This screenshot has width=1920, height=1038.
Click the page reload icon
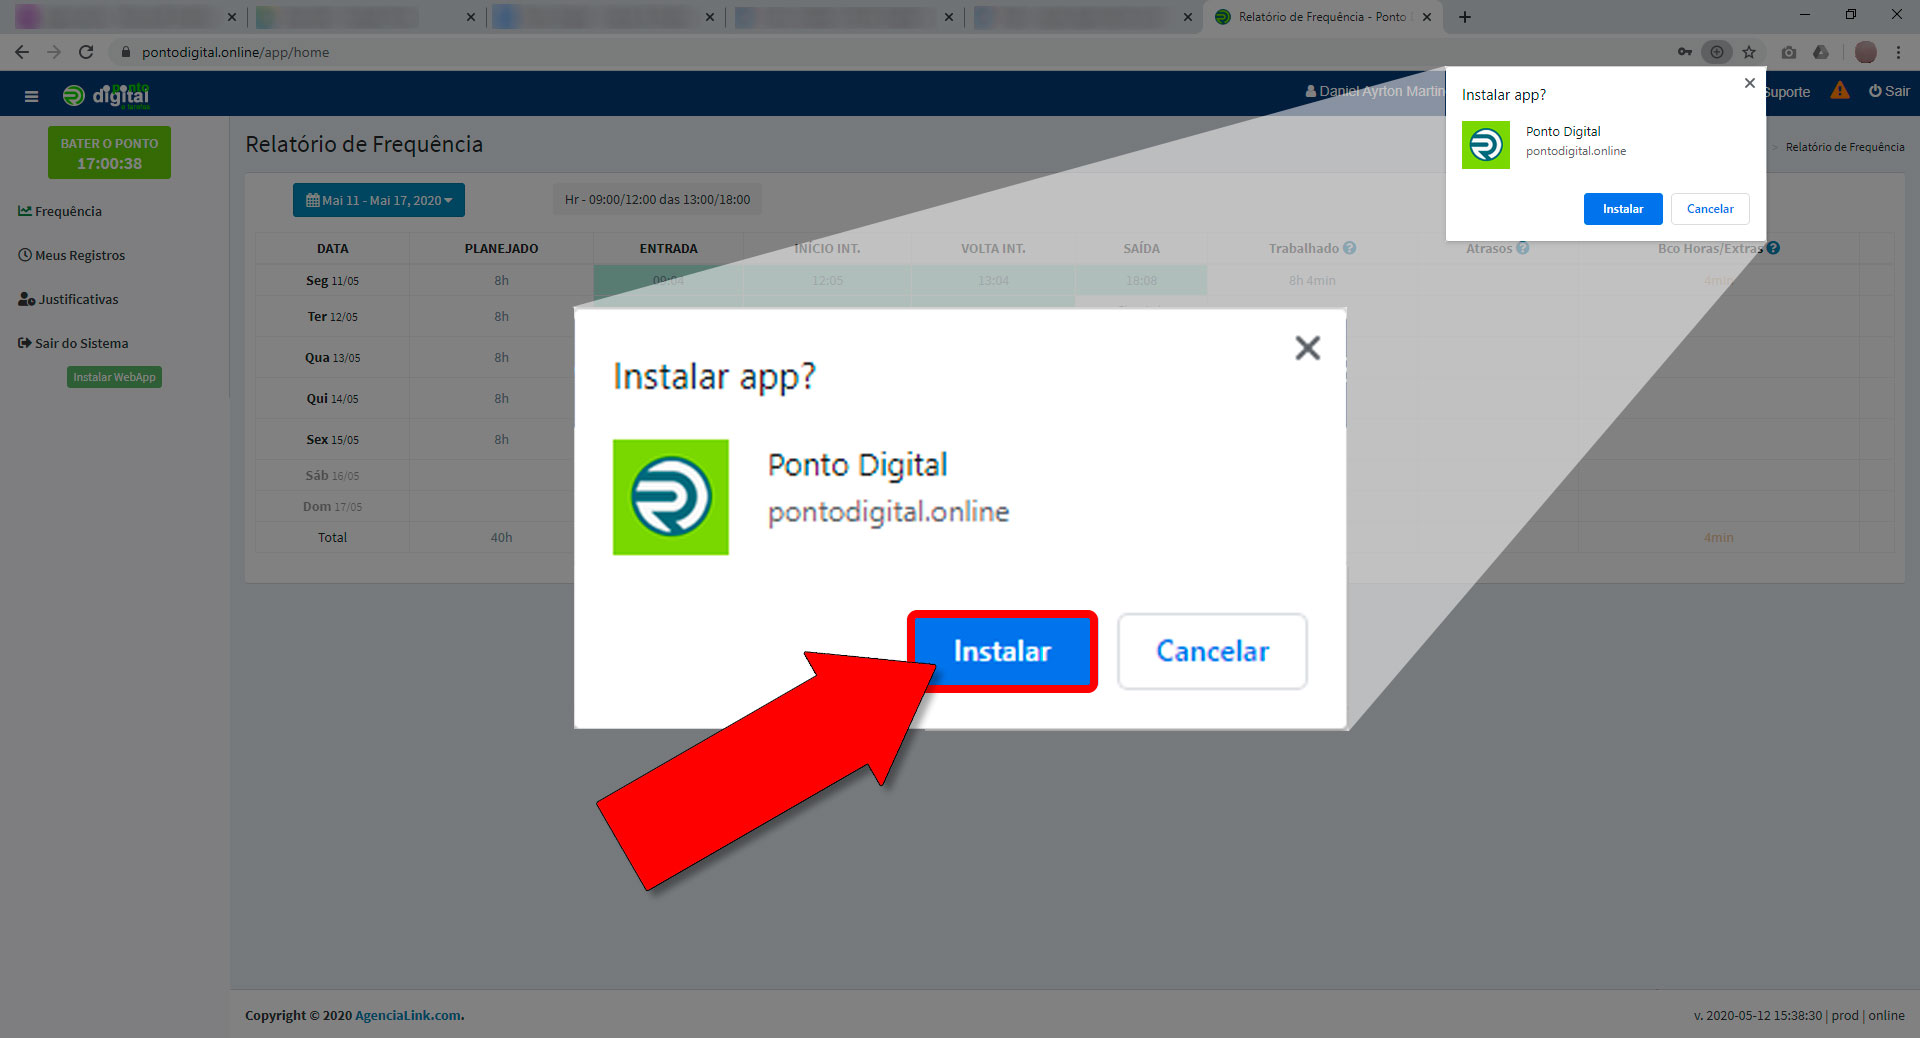(x=86, y=52)
